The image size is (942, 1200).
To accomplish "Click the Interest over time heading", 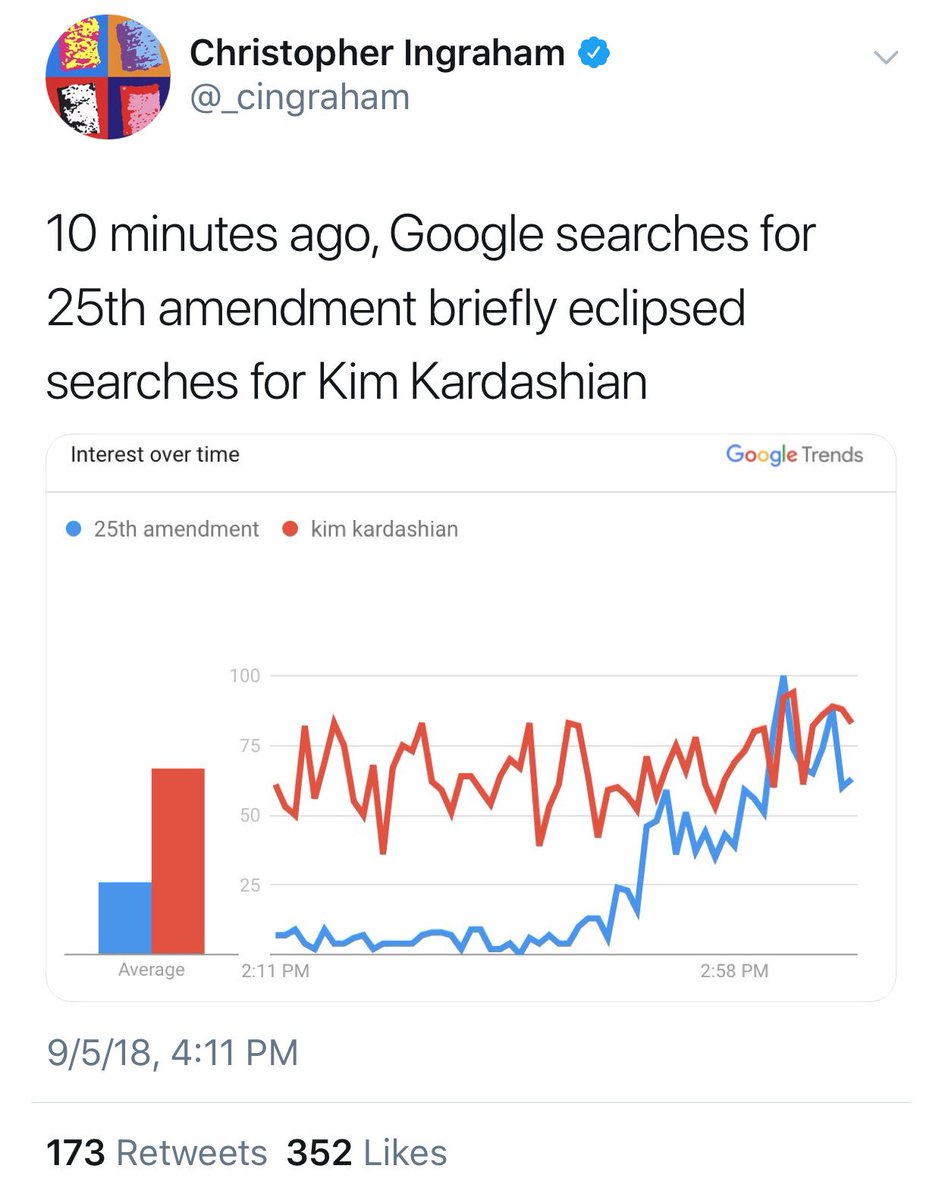I will click(155, 455).
